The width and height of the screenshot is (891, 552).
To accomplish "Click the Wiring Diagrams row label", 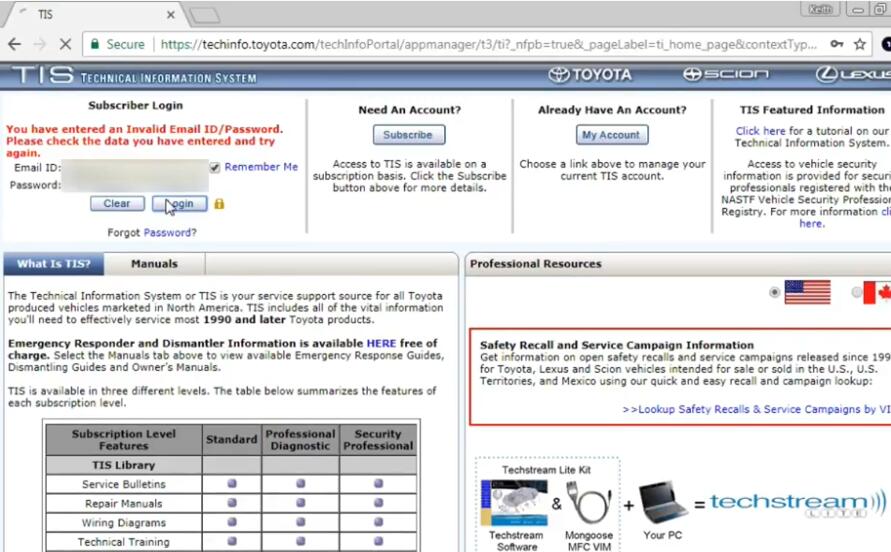I will point(124,523).
